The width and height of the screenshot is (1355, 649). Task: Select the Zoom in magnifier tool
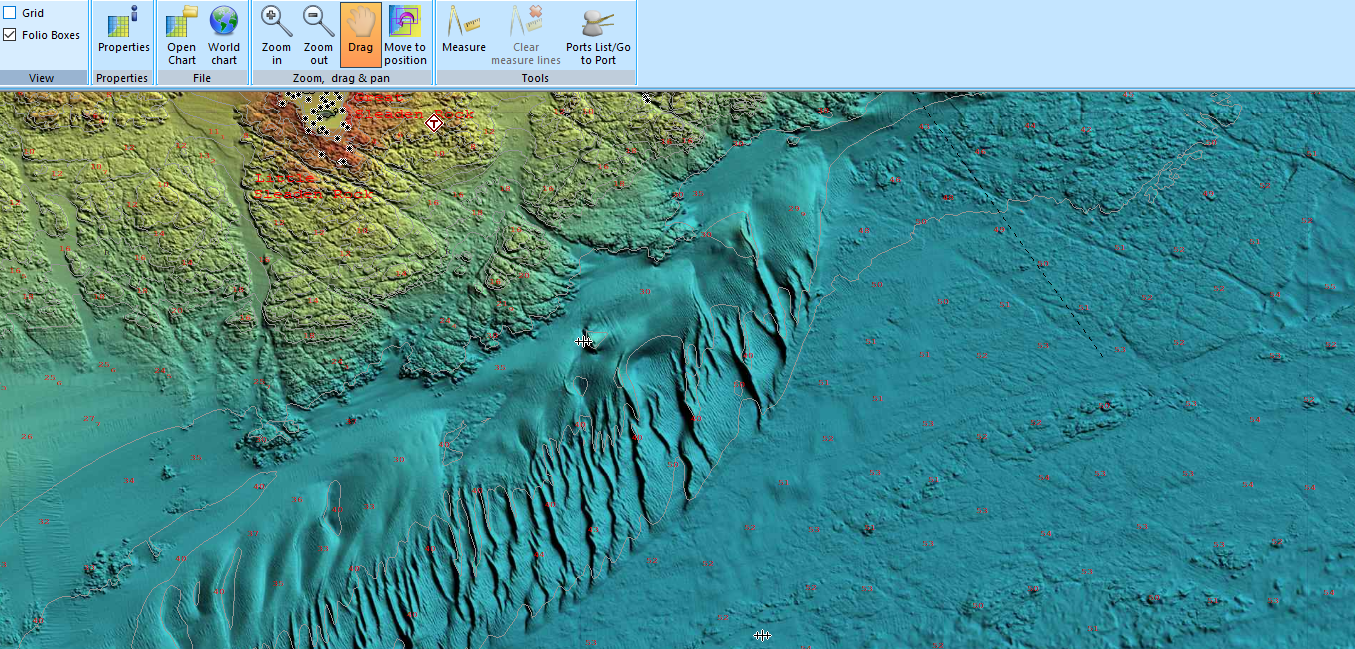coord(277,33)
